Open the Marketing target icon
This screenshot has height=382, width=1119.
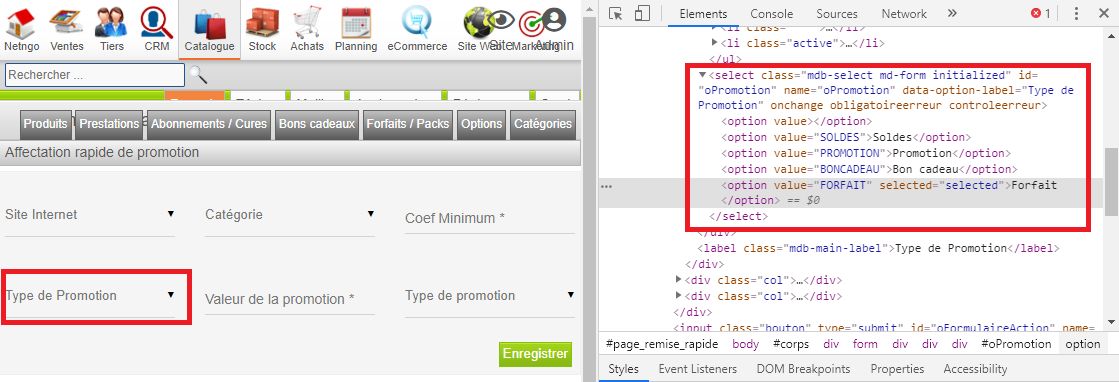[530, 24]
